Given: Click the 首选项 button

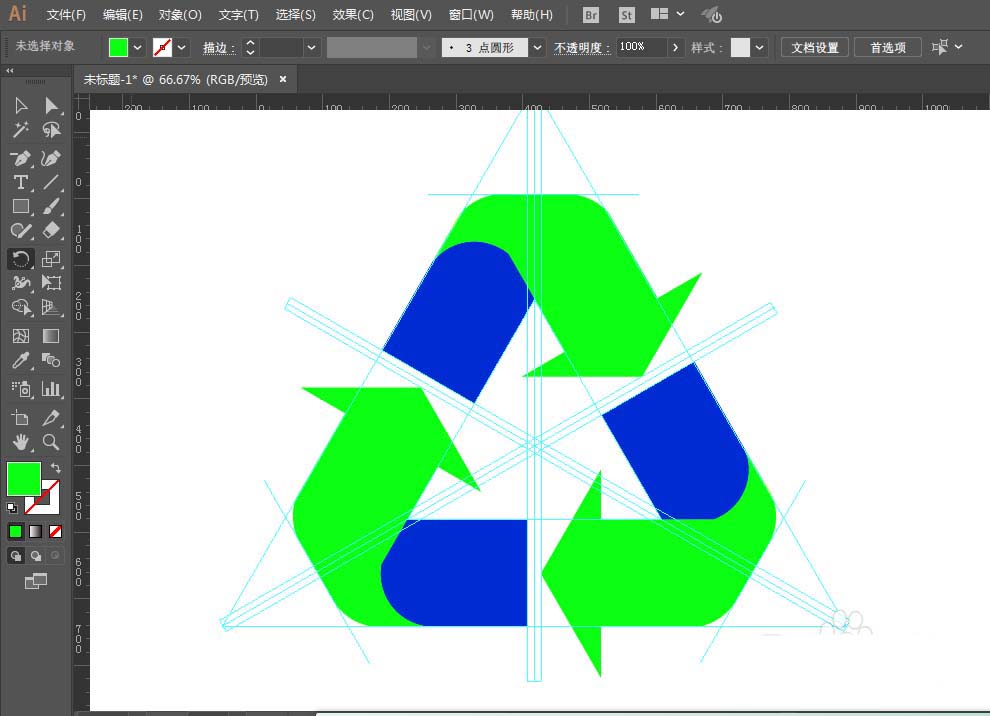Looking at the screenshot, I should (x=888, y=47).
